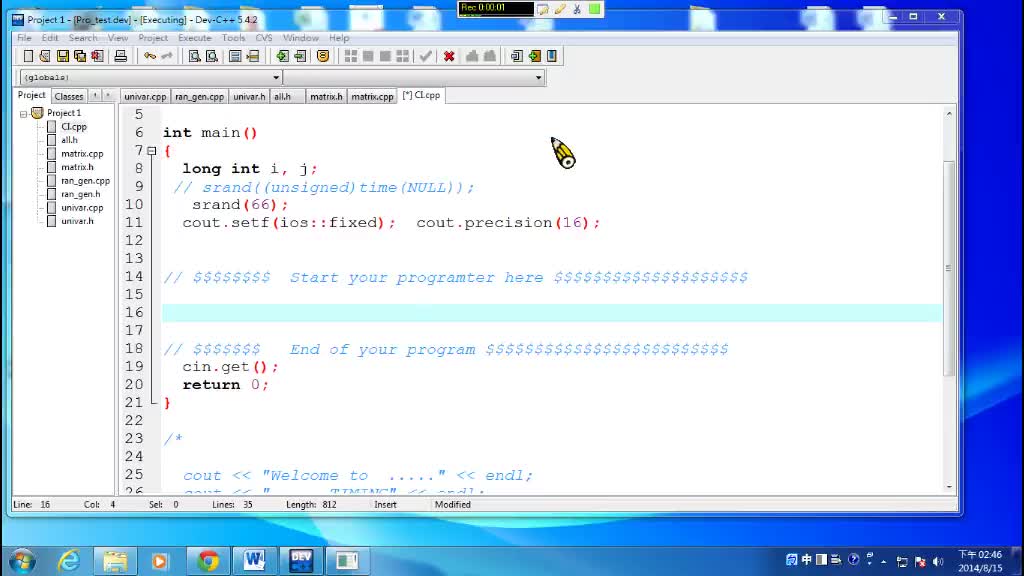Select CI.cpp in the project tree

(74, 127)
